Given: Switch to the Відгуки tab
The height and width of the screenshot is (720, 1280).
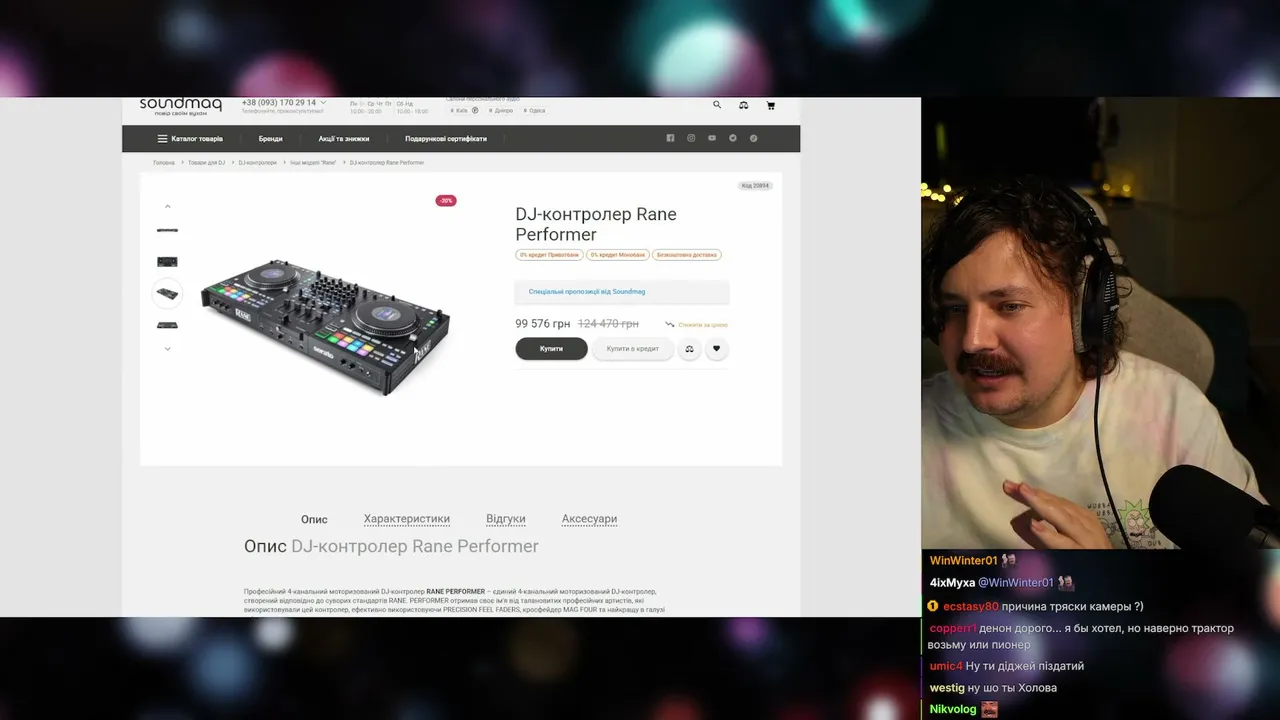Looking at the screenshot, I should pos(506,520).
